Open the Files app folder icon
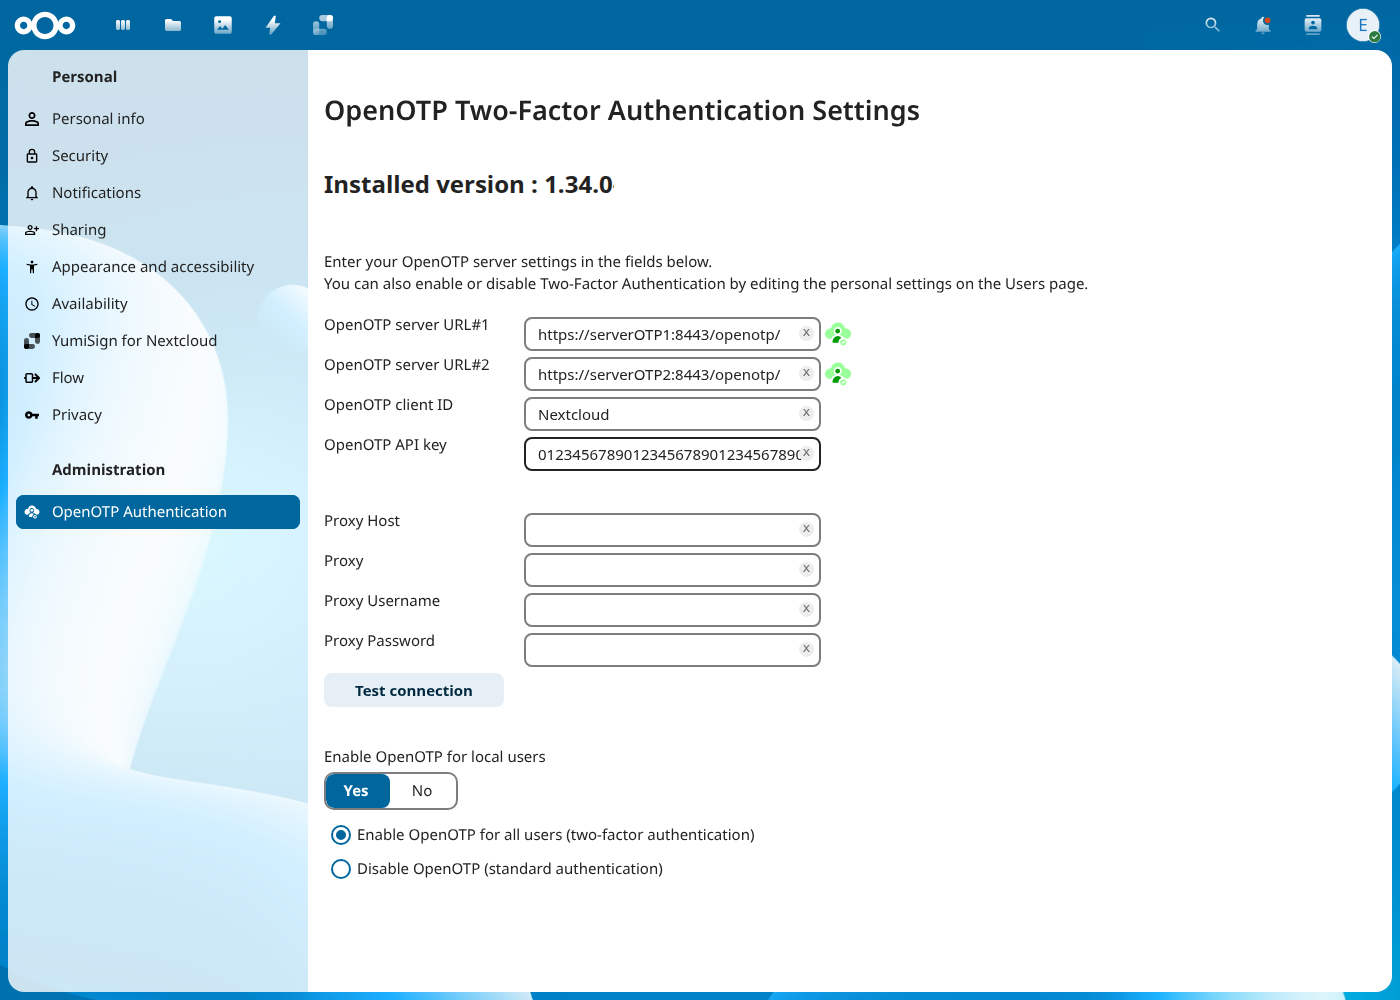 (x=173, y=25)
